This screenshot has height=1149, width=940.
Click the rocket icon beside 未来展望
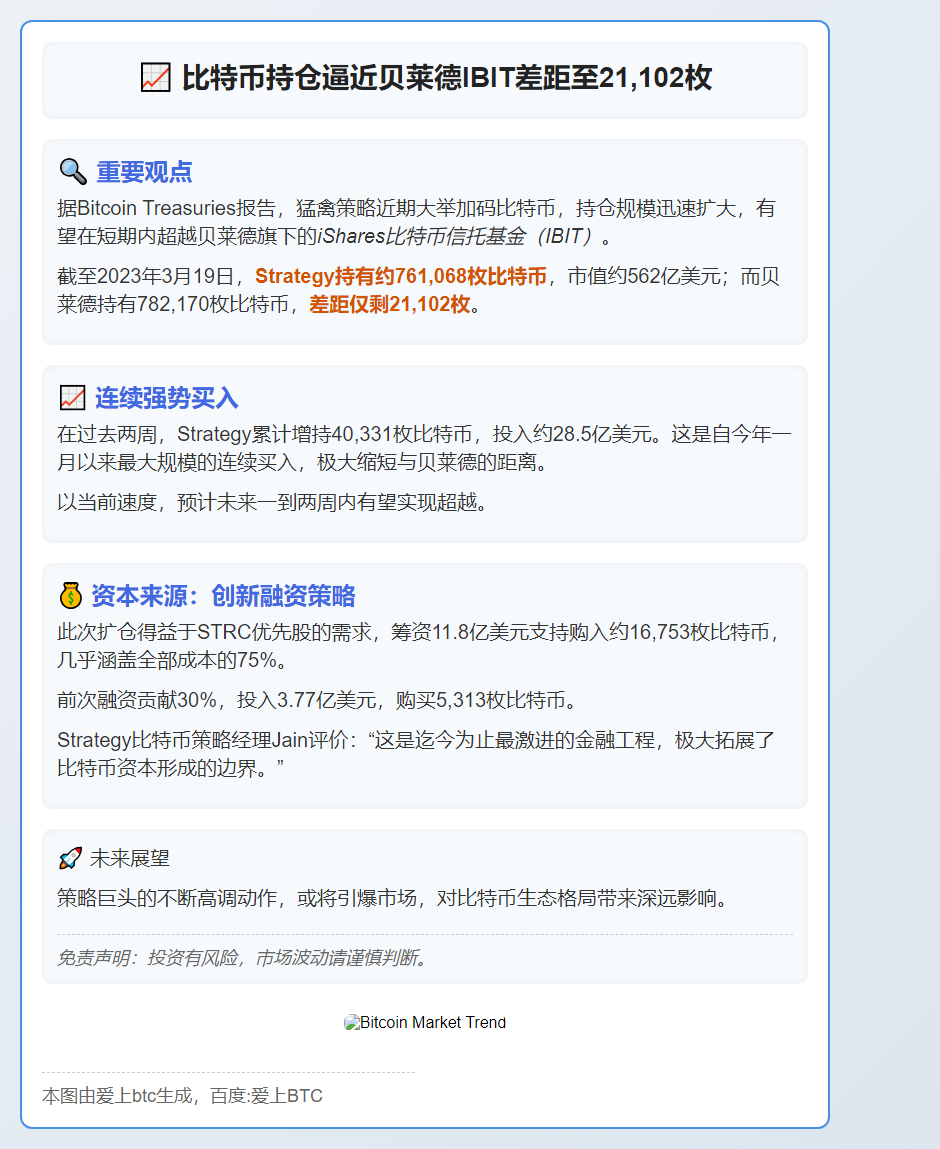click(70, 858)
